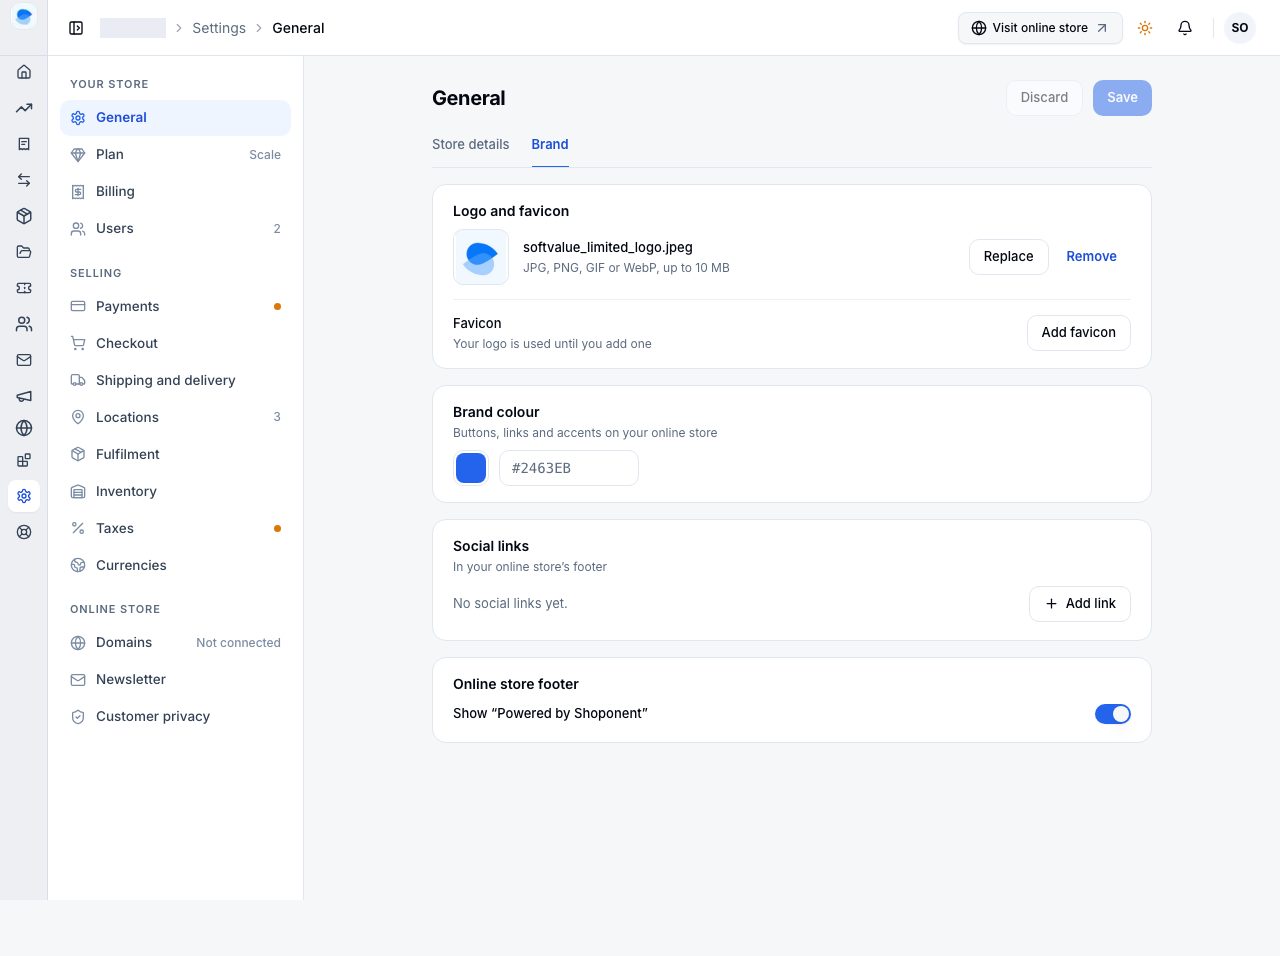Open the lifebuoy help icon in rail

[x=24, y=532]
